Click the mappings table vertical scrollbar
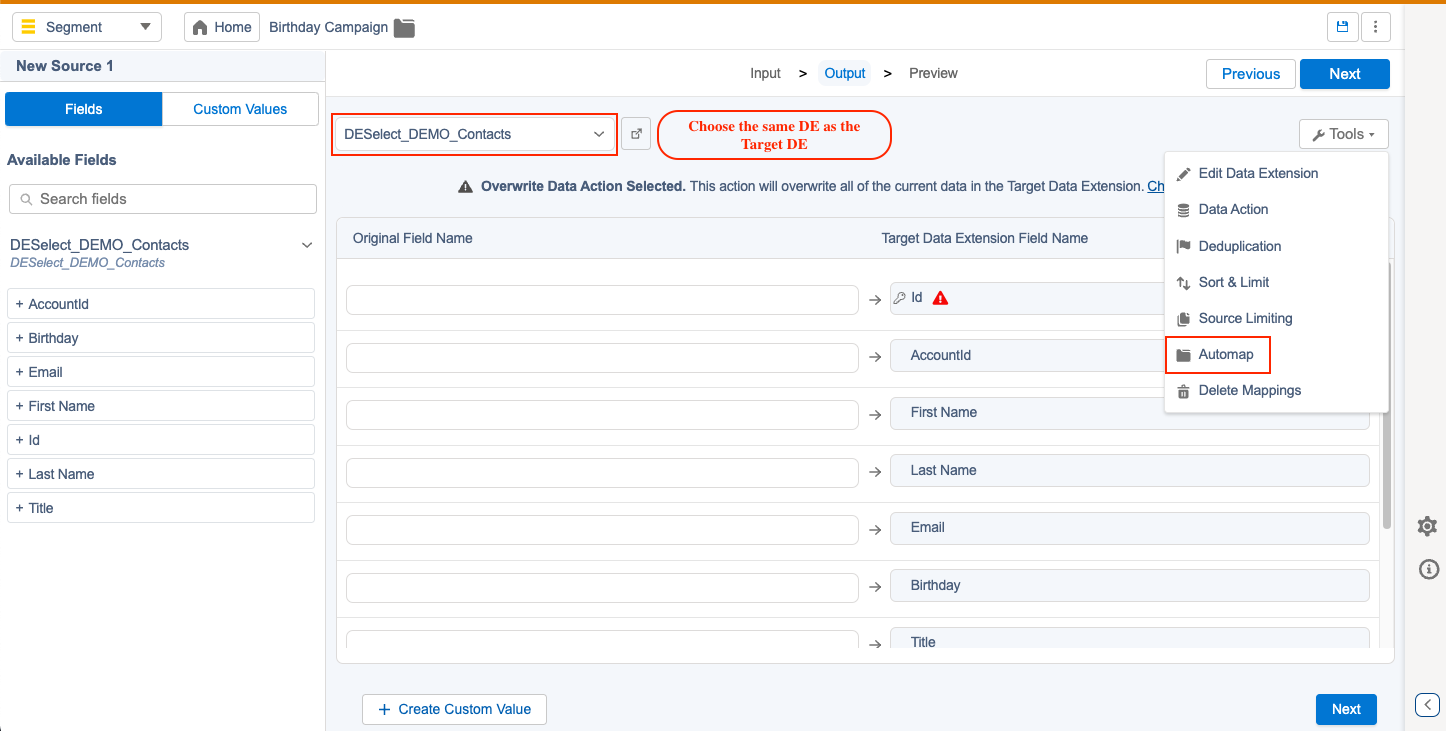This screenshot has height=731, width=1446. [1386, 395]
